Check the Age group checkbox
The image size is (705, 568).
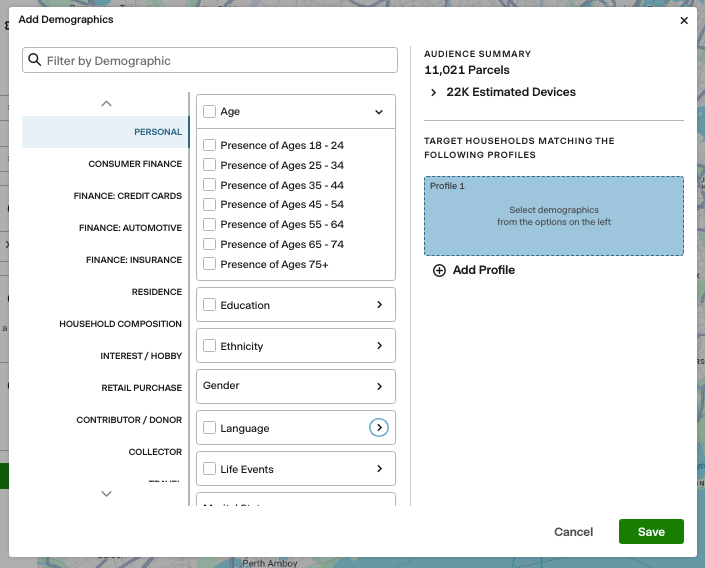(210, 111)
